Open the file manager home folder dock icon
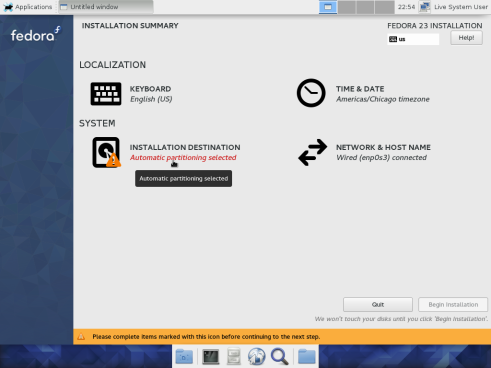This screenshot has width=491, height=368. tap(184, 357)
